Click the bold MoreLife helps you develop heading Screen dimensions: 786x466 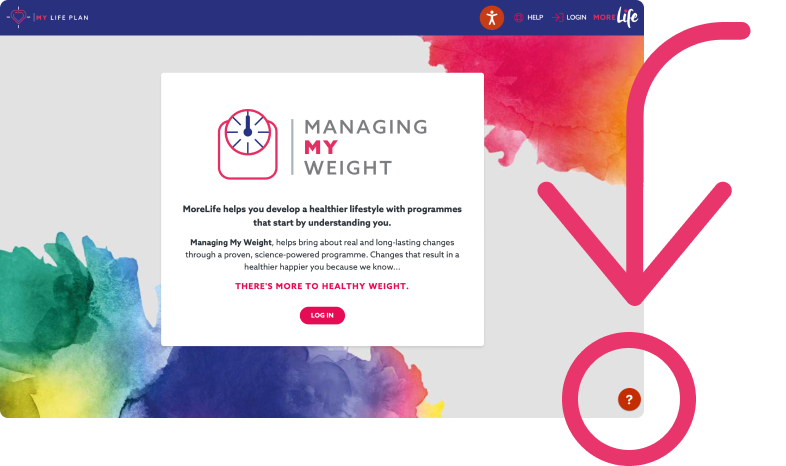pyautogui.click(x=322, y=215)
